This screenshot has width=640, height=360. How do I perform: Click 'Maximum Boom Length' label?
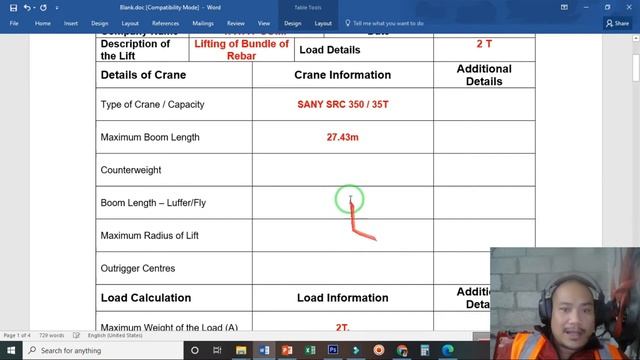(150, 137)
